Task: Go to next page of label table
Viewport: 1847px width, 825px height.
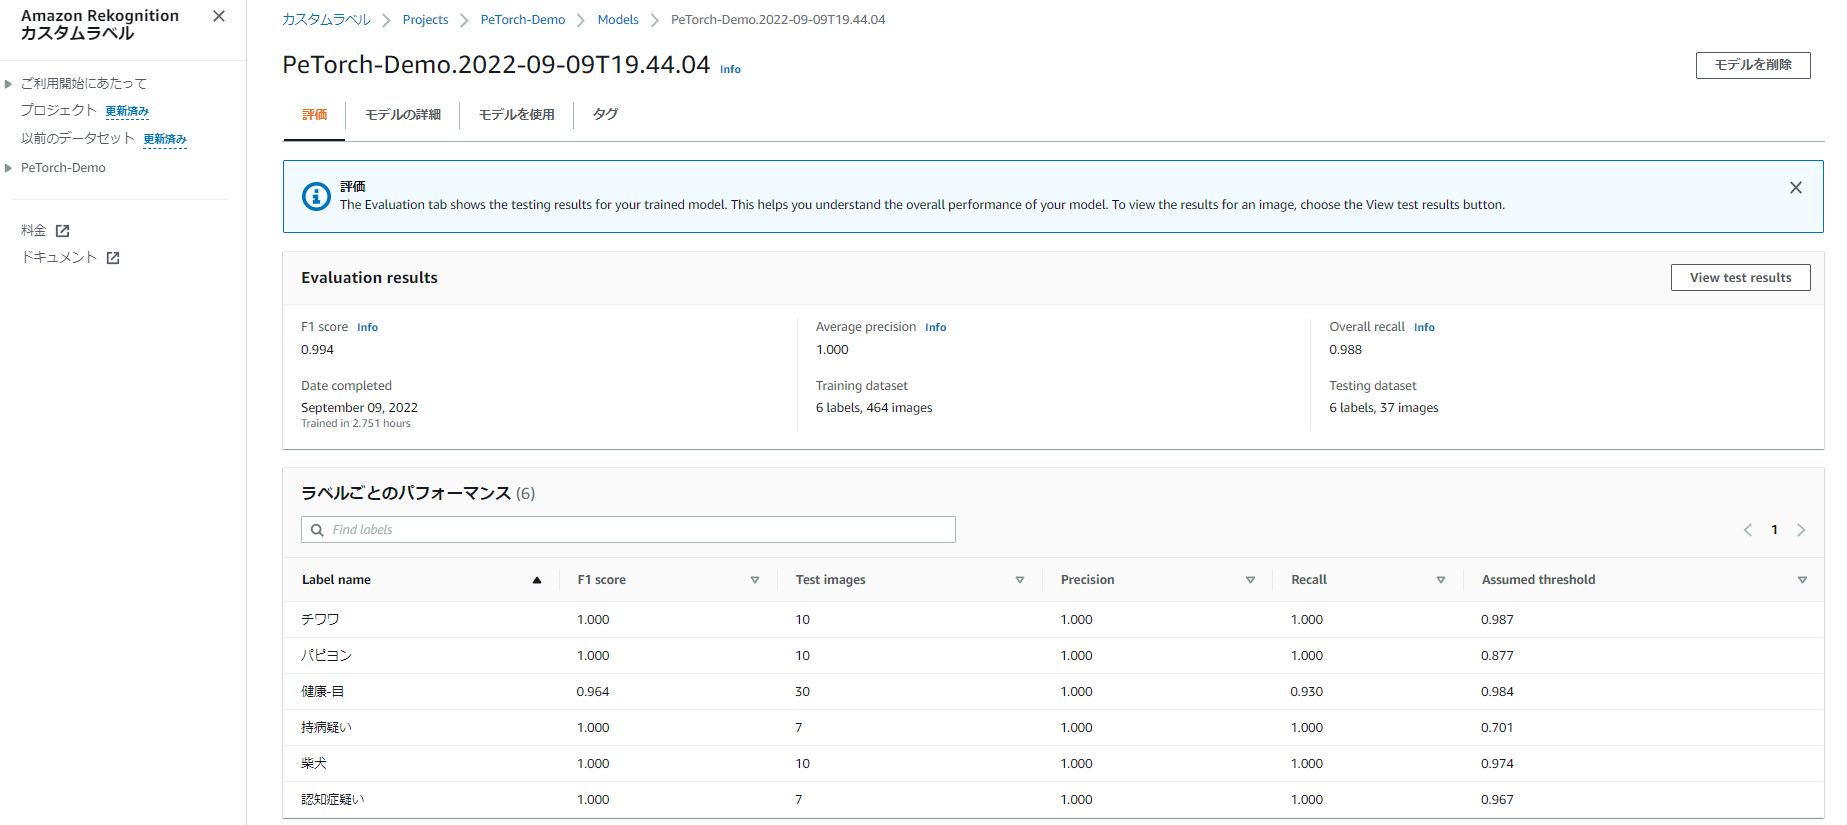Action: [x=1800, y=530]
